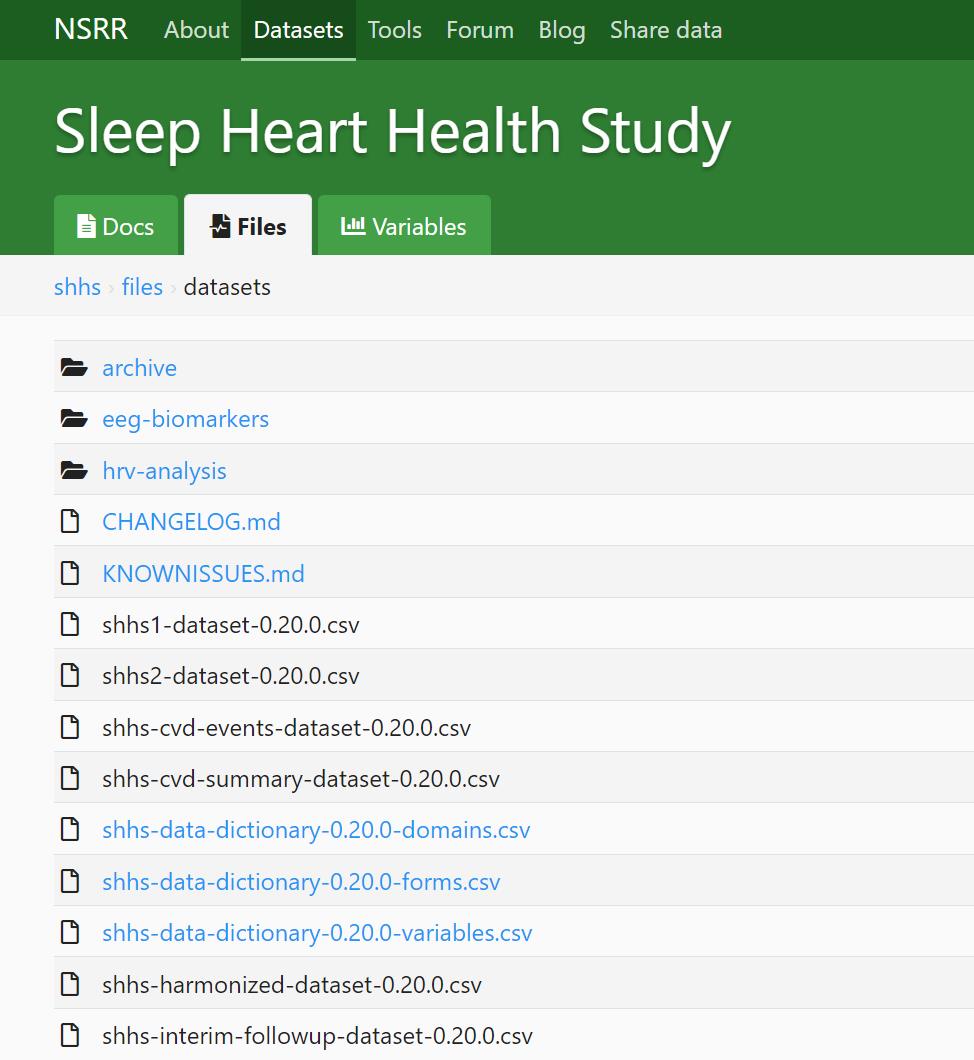This screenshot has width=974, height=1060.
Task: Go to the Forum page
Action: pyautogui.click(x=480, y=30)
